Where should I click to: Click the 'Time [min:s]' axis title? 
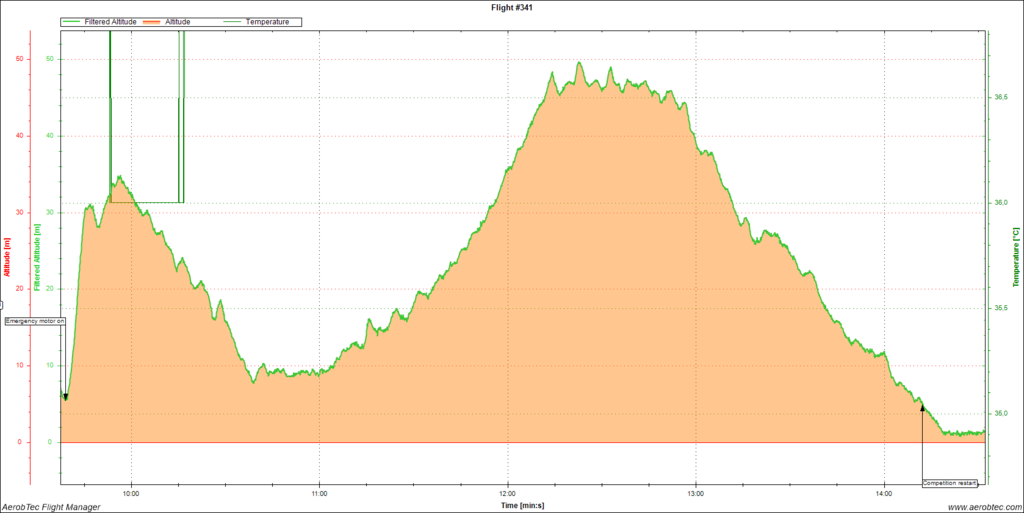coord(522,506)
